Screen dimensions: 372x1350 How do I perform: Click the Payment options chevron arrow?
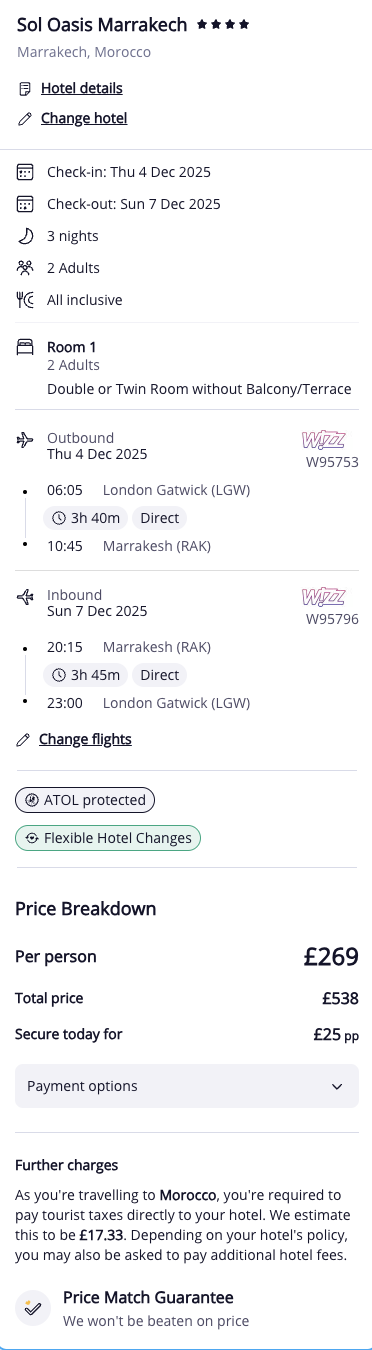point(337,1086)
